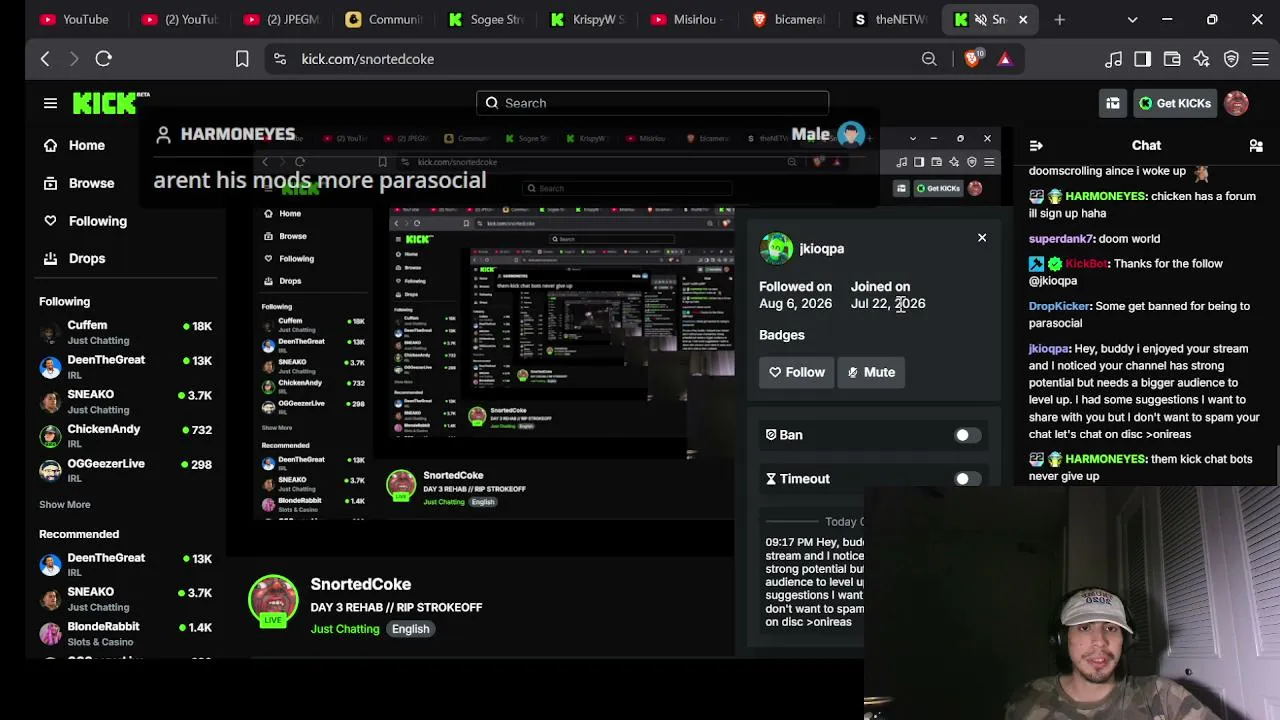Mute user jkioqpa

871,372
